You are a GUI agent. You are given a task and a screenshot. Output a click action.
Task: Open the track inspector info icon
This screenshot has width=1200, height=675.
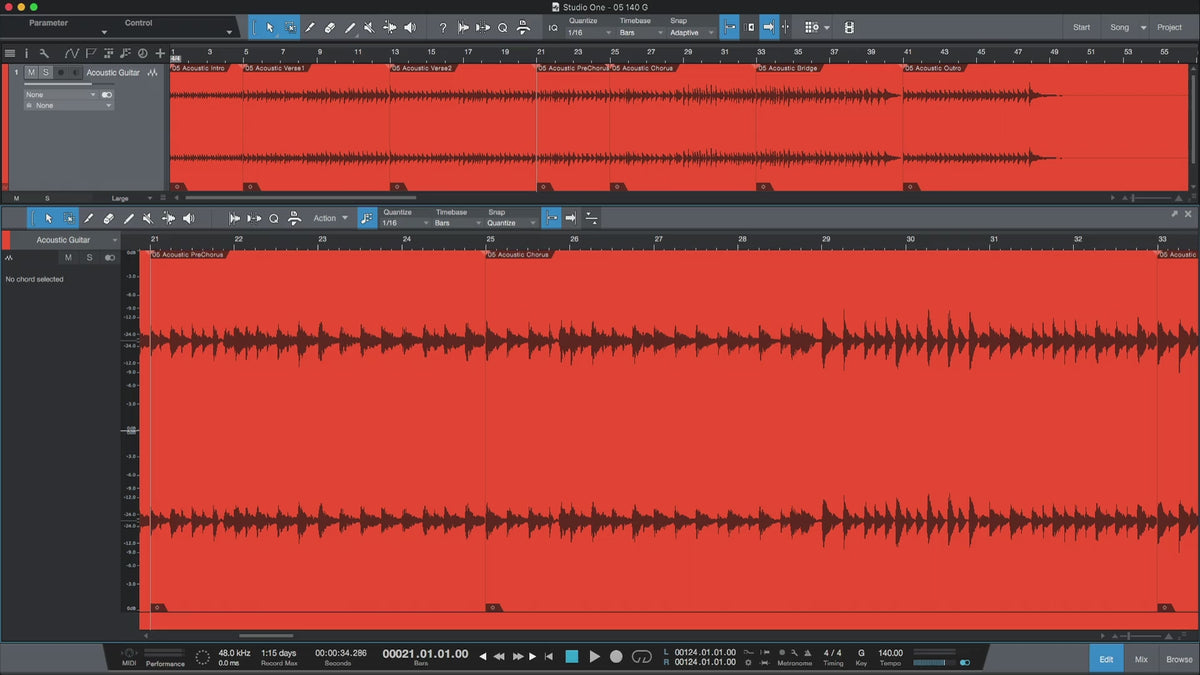pyautogui.click(x=27, y=53)
